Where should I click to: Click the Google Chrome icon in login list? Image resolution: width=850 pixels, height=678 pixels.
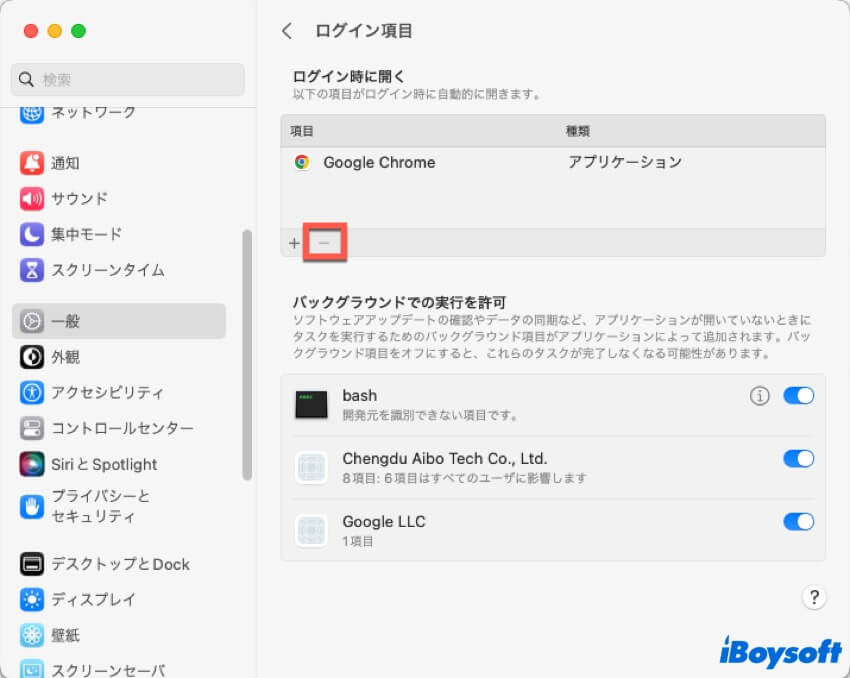coord(302,162)
